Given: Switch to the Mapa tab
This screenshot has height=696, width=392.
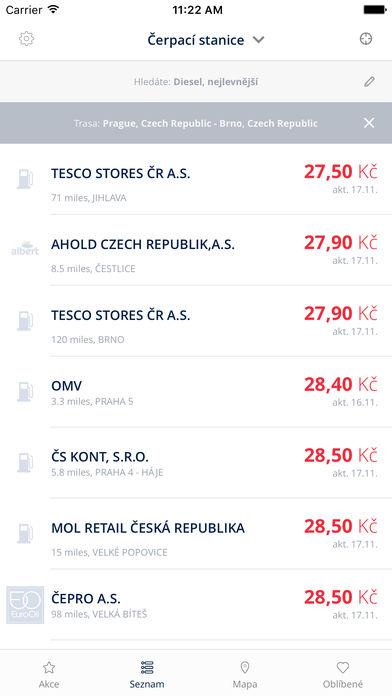Looking at the screenshot, I should (x=245, y=675).
